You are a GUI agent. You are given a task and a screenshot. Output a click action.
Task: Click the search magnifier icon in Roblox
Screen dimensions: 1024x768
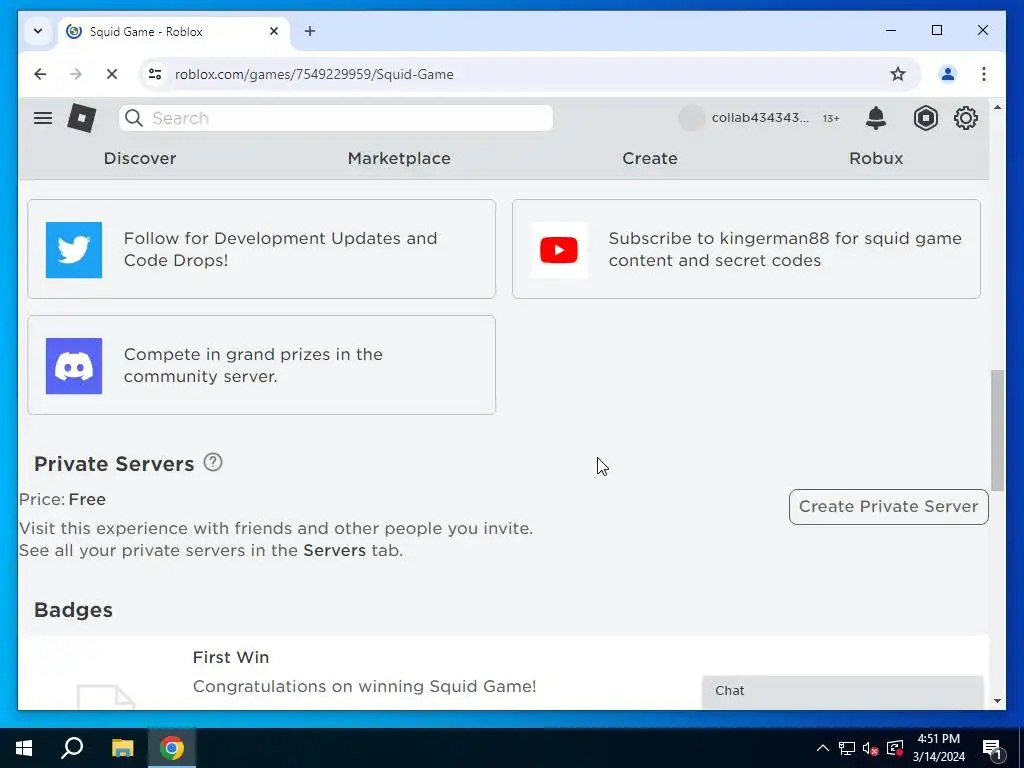134,118
